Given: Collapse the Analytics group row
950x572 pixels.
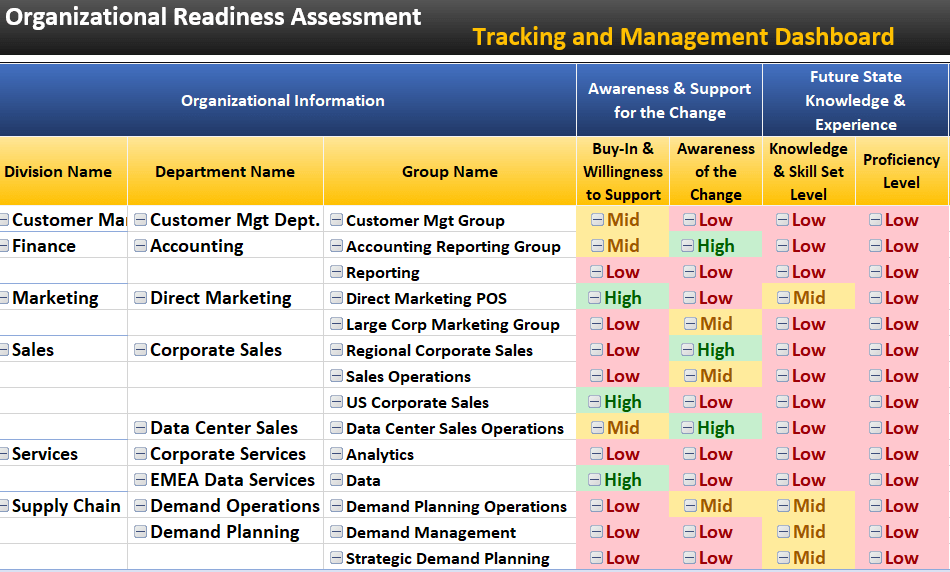Looking at the screenshot, I should [x=336, y=454].
